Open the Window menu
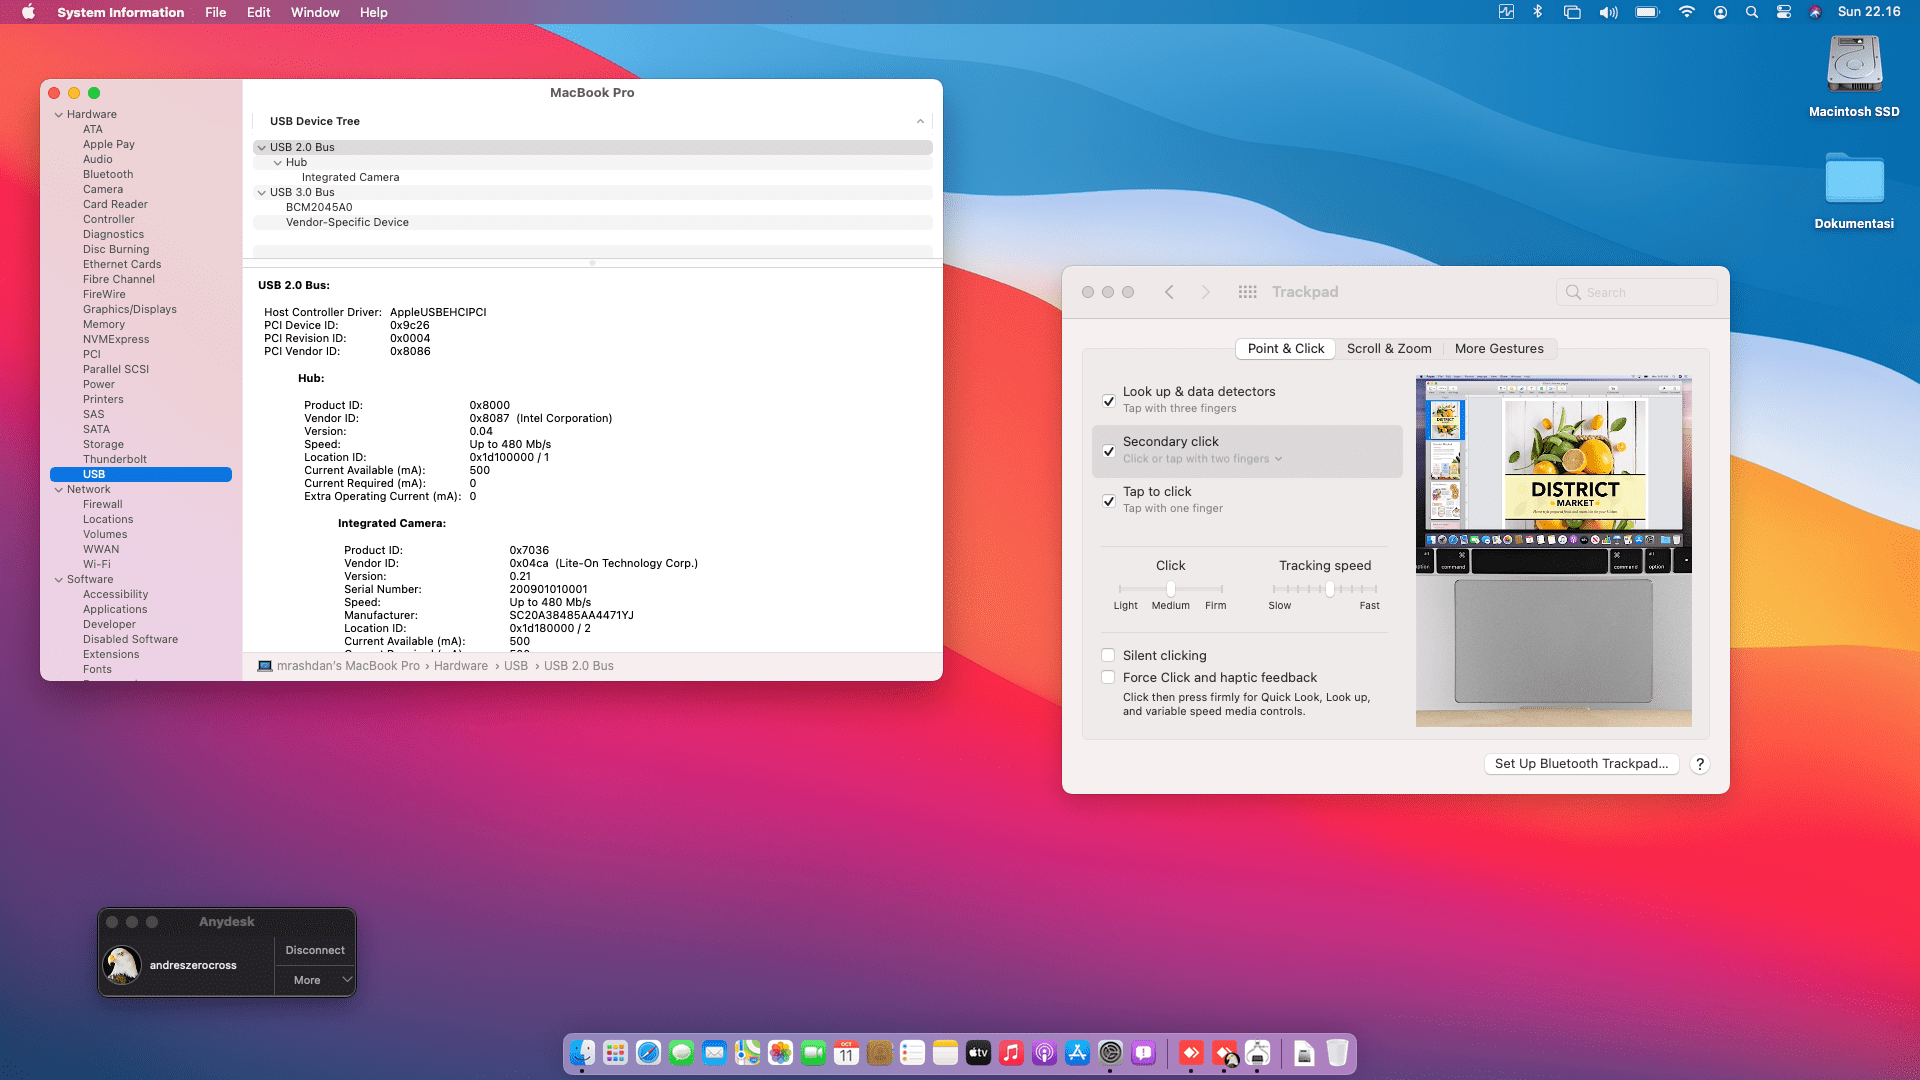 (x=314, y=12)
